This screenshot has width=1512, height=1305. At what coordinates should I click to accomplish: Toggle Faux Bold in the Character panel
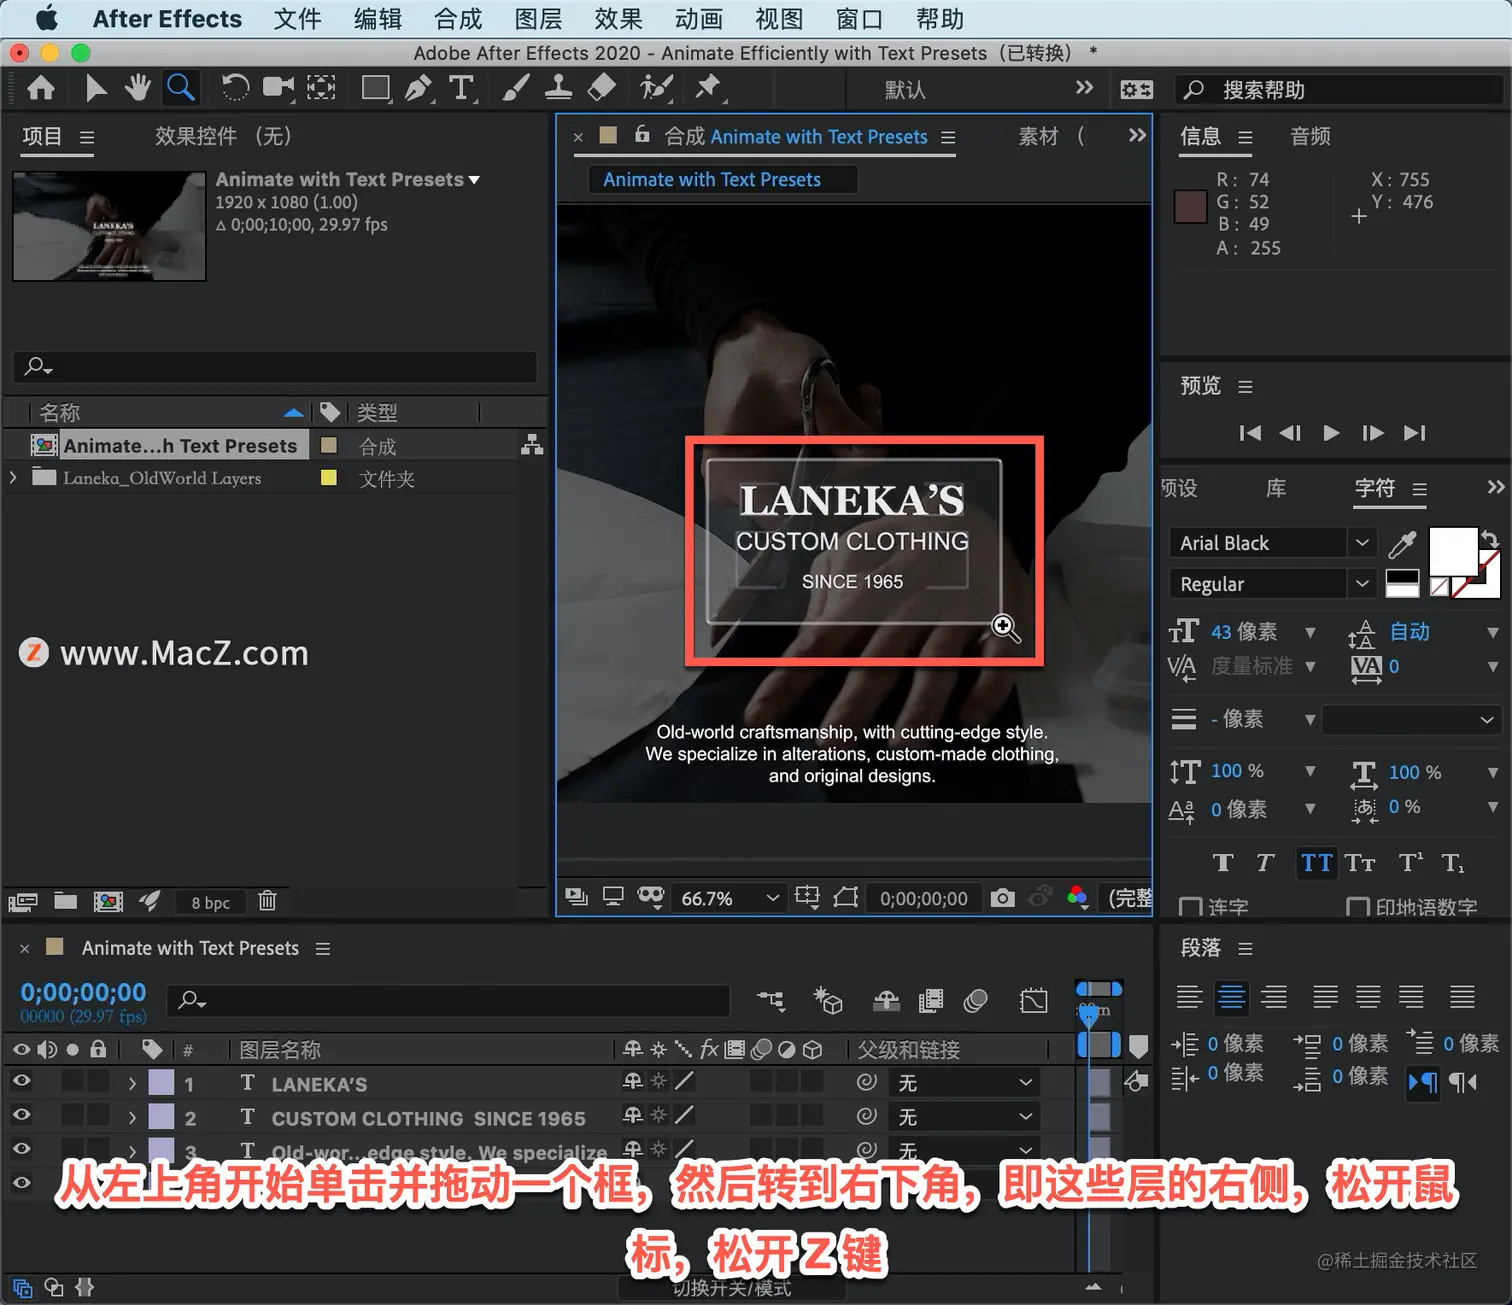pyautogui.click(x=1223, y=863)
